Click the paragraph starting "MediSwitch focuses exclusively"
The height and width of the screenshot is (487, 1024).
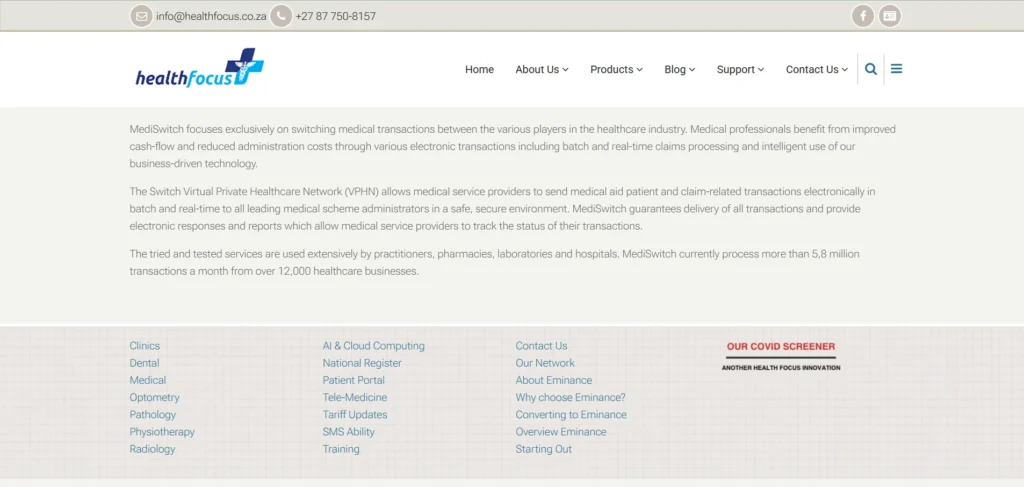(x=513, y=146)
